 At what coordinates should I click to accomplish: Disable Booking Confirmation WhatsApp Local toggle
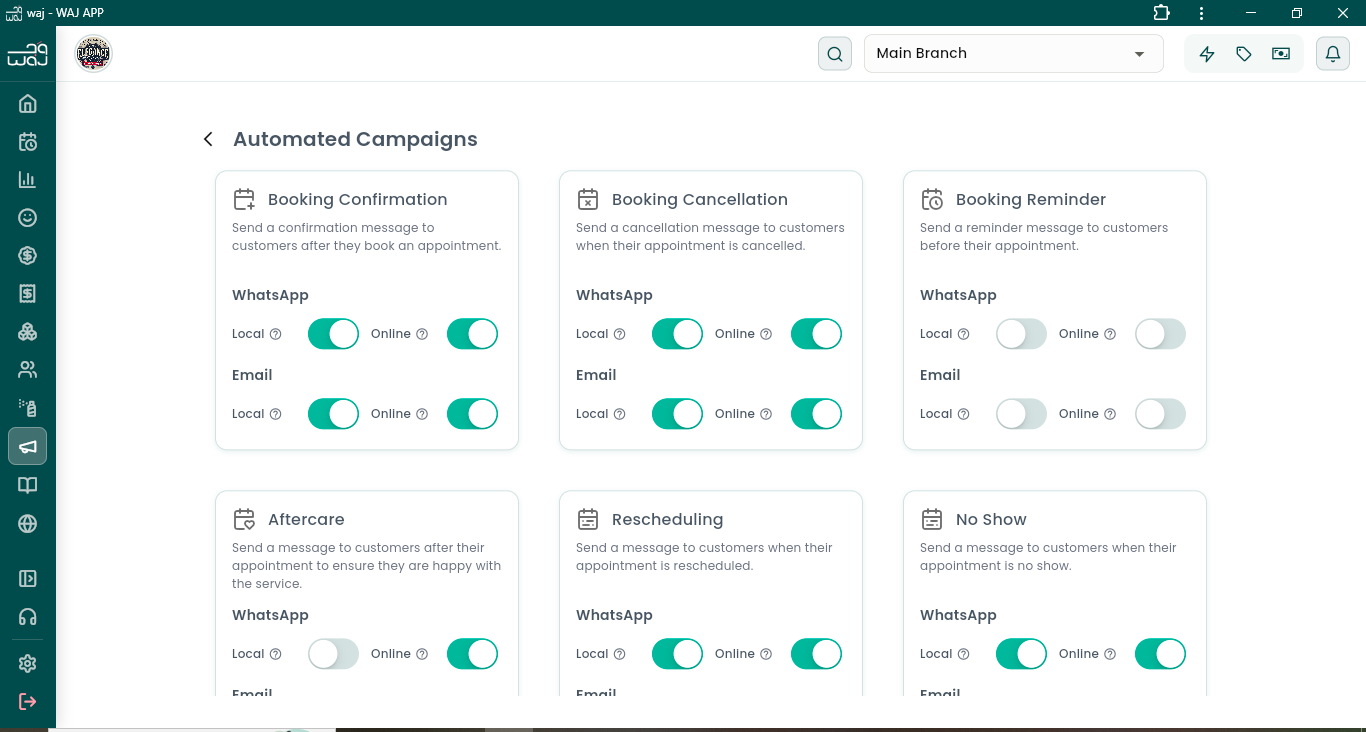pos(333,334)
